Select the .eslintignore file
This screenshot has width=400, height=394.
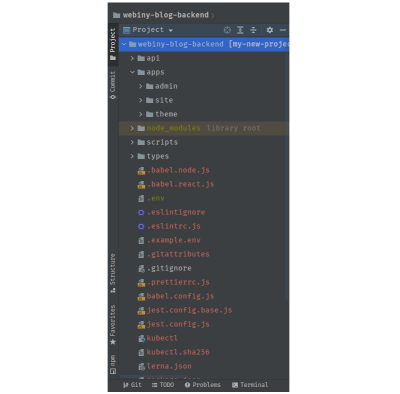(176, 212)
